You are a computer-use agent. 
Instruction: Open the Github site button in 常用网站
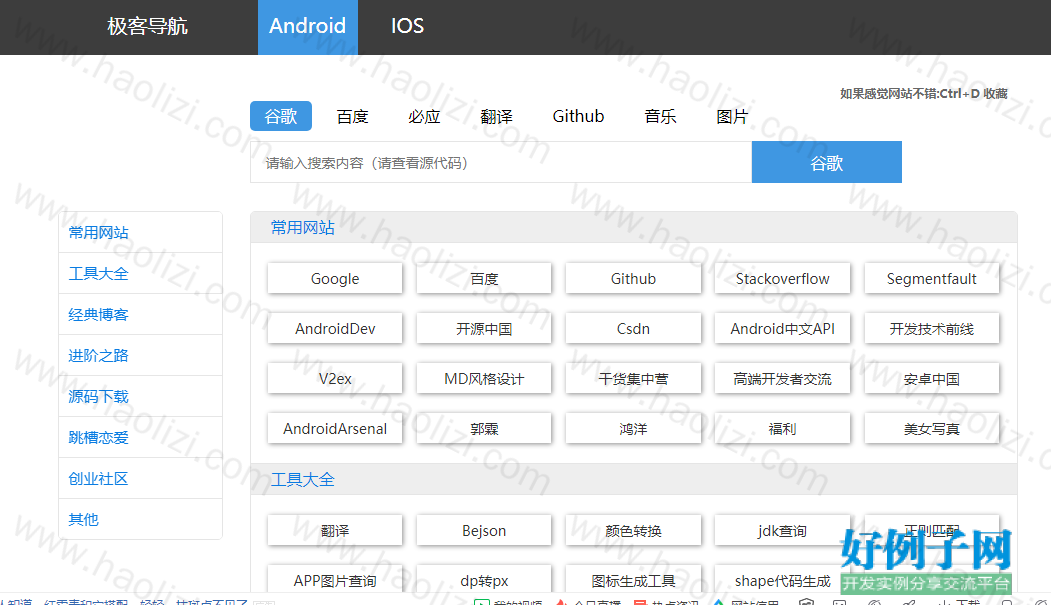coord(633,278)
